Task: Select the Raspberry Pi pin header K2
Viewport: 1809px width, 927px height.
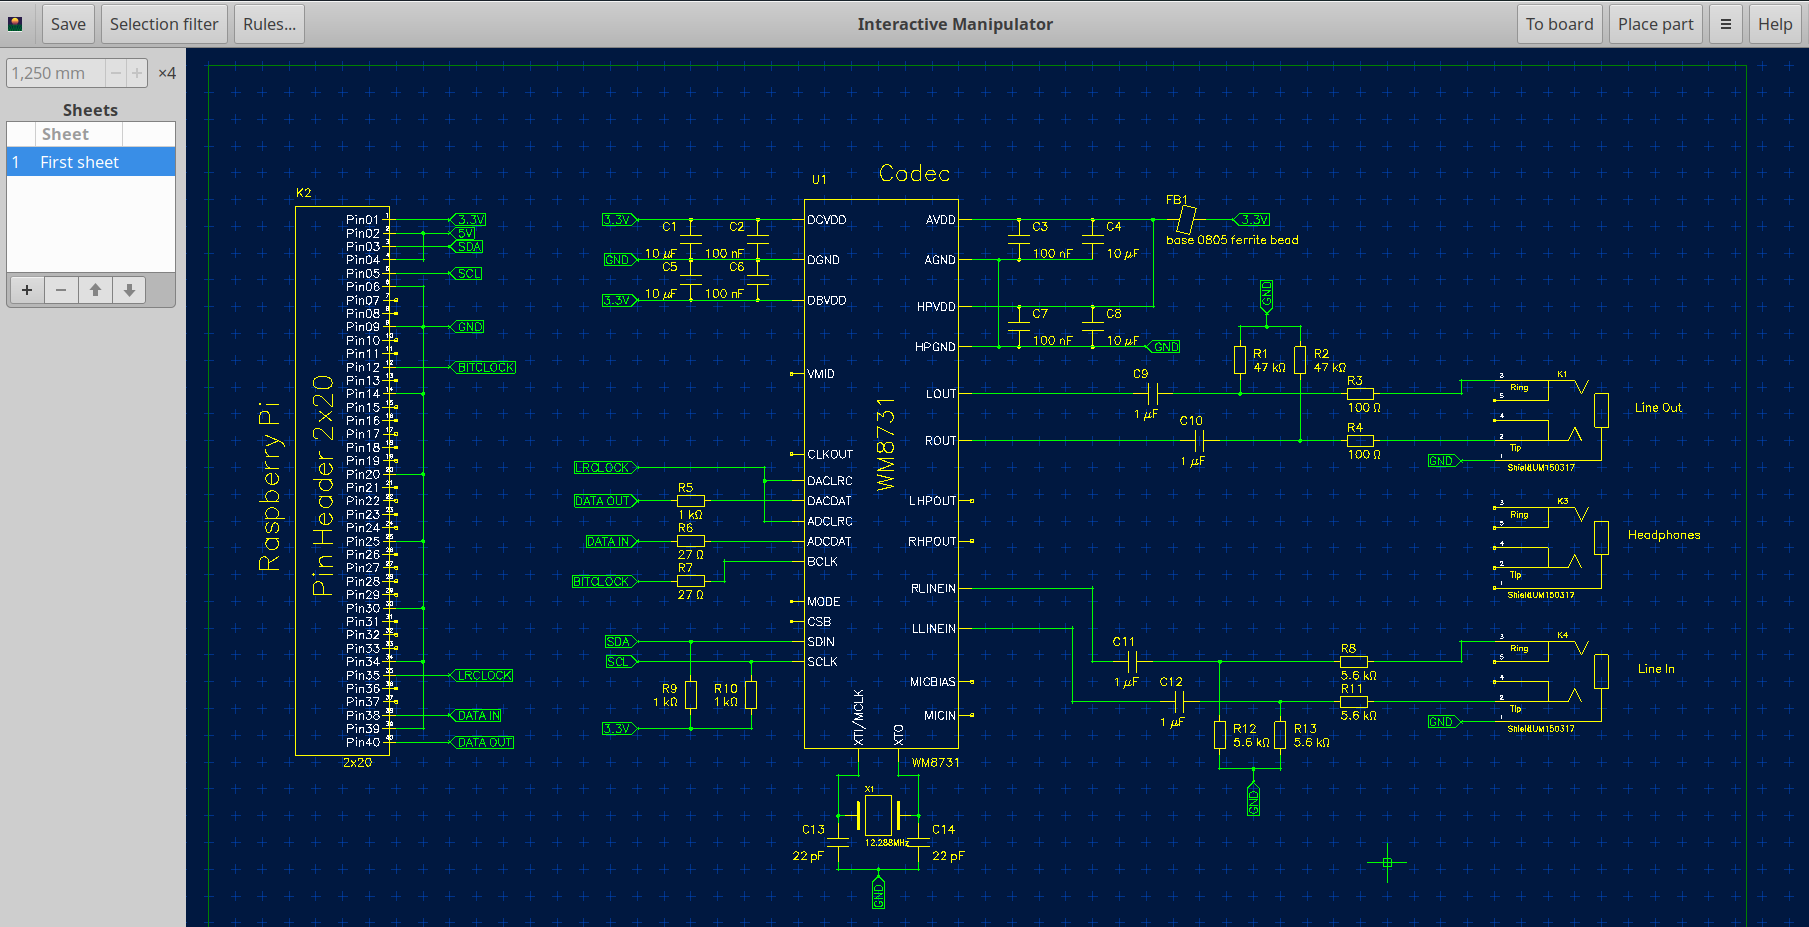Action: tap(342, 481)
